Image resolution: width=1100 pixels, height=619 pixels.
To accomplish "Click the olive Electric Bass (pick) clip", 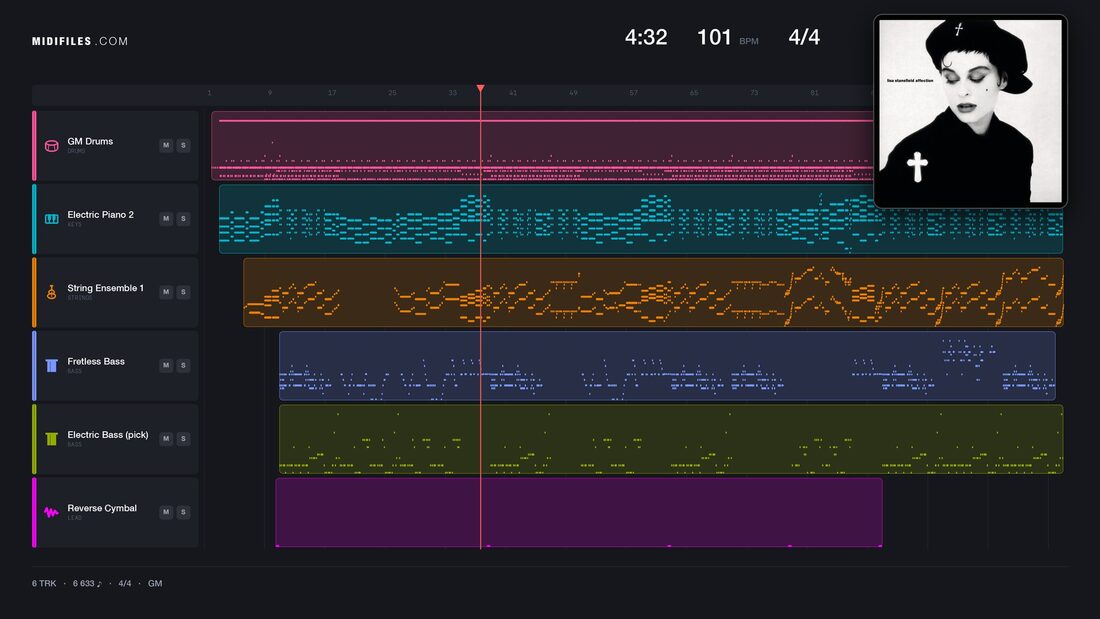I will click(x=671, y=439).
